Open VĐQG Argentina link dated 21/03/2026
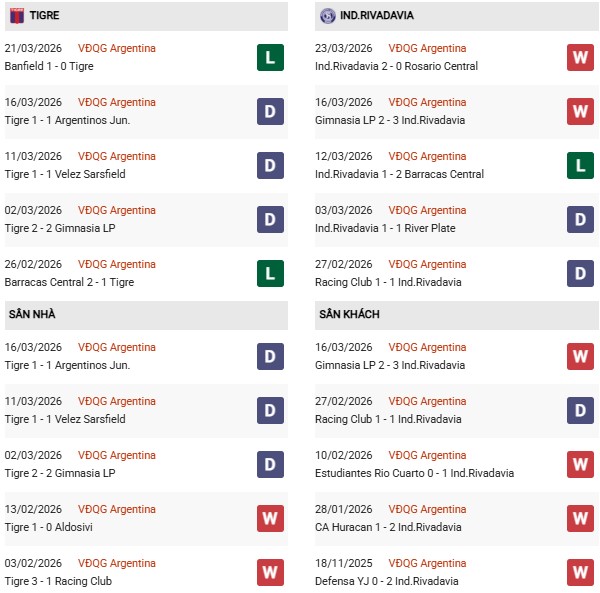The height and width of the screenshot is (593, 600). click(116, 48)
